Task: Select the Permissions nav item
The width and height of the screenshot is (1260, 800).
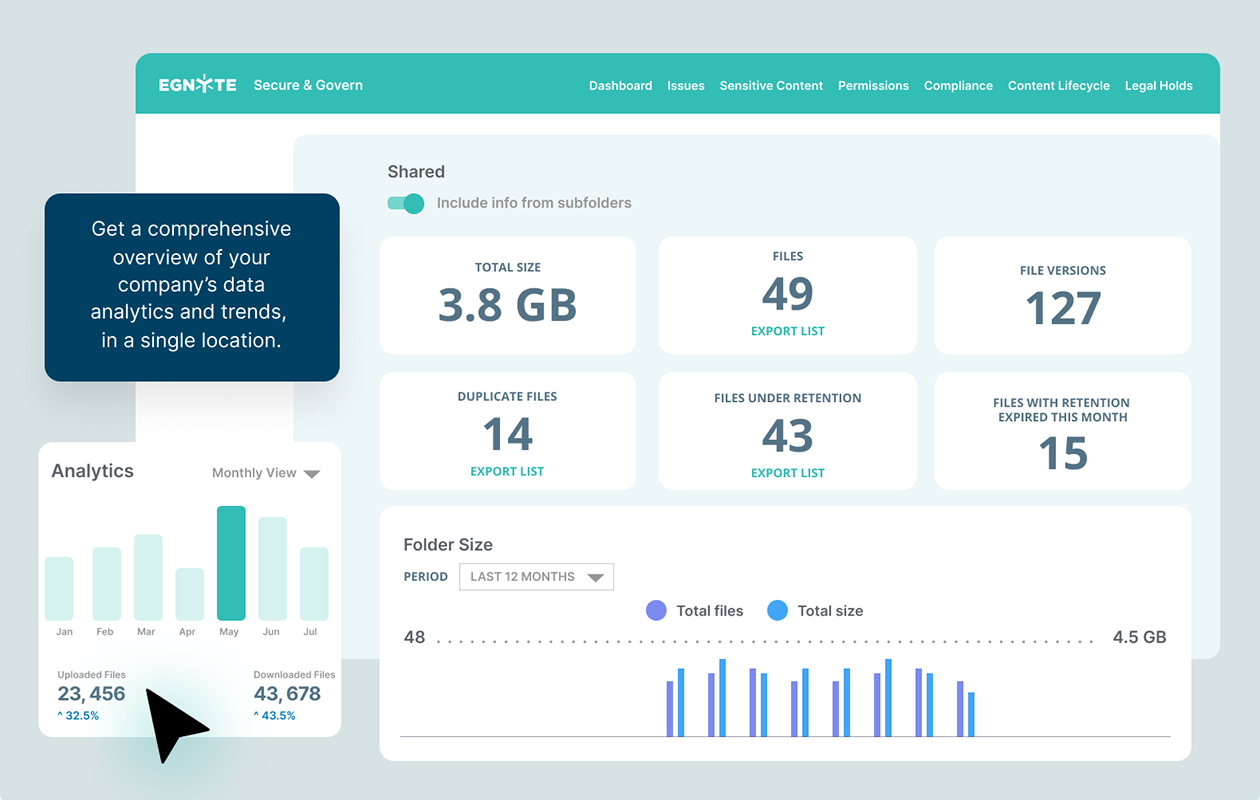Action: pos(873,86)
